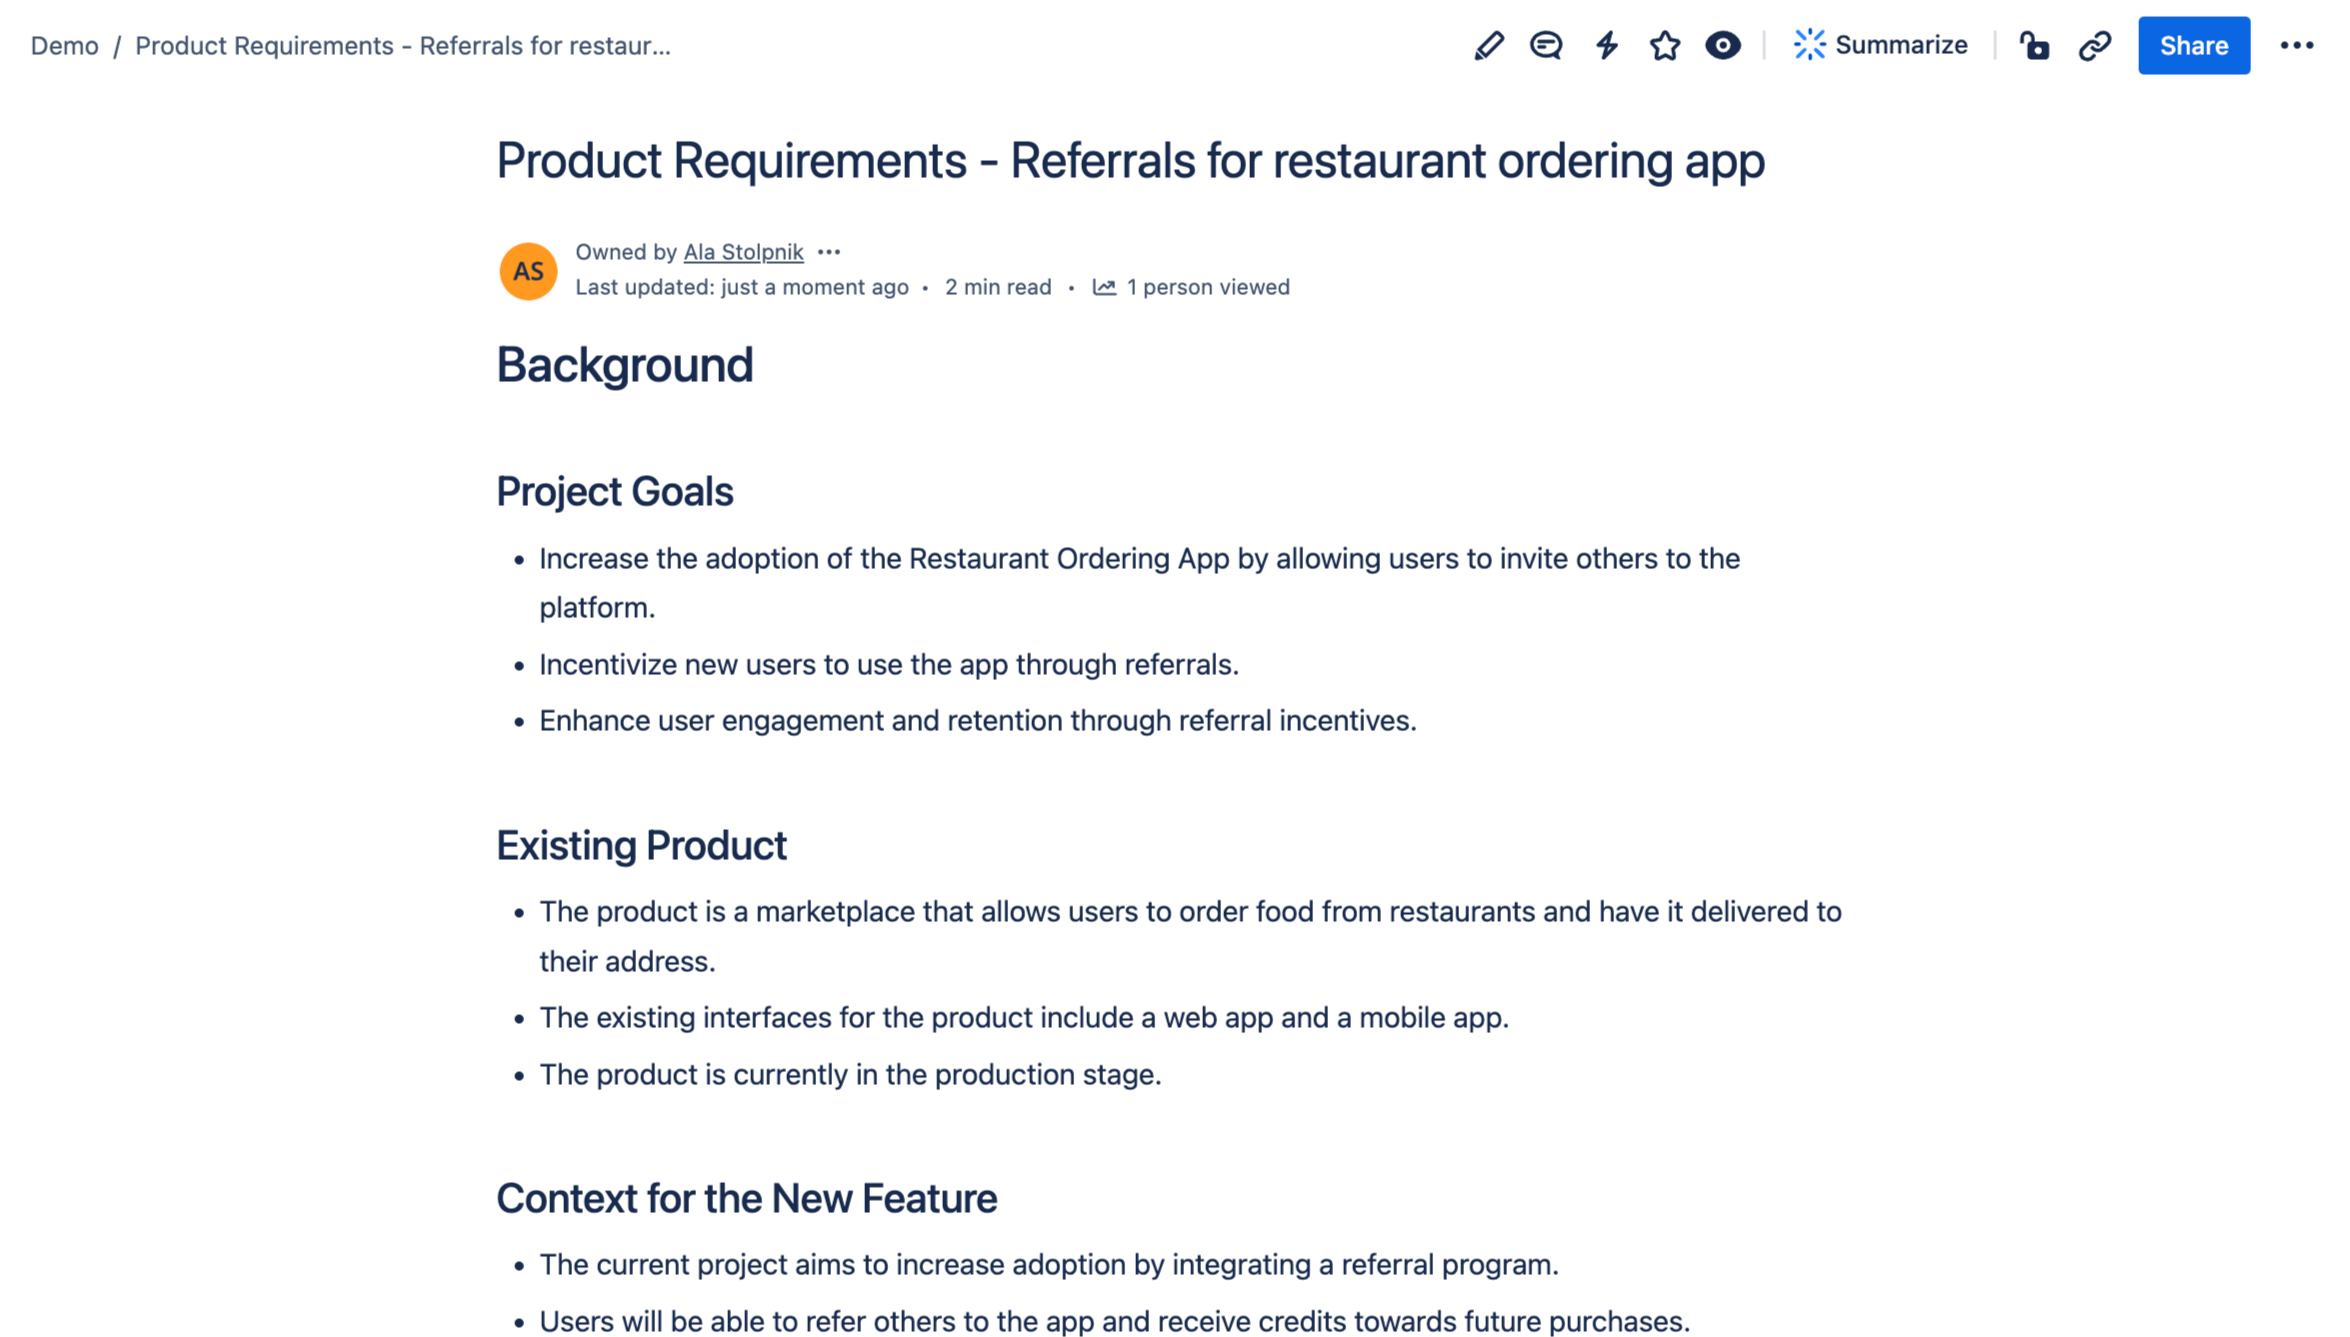
Task: Copy the page link via the chain icon
Action: (2095, 45)
